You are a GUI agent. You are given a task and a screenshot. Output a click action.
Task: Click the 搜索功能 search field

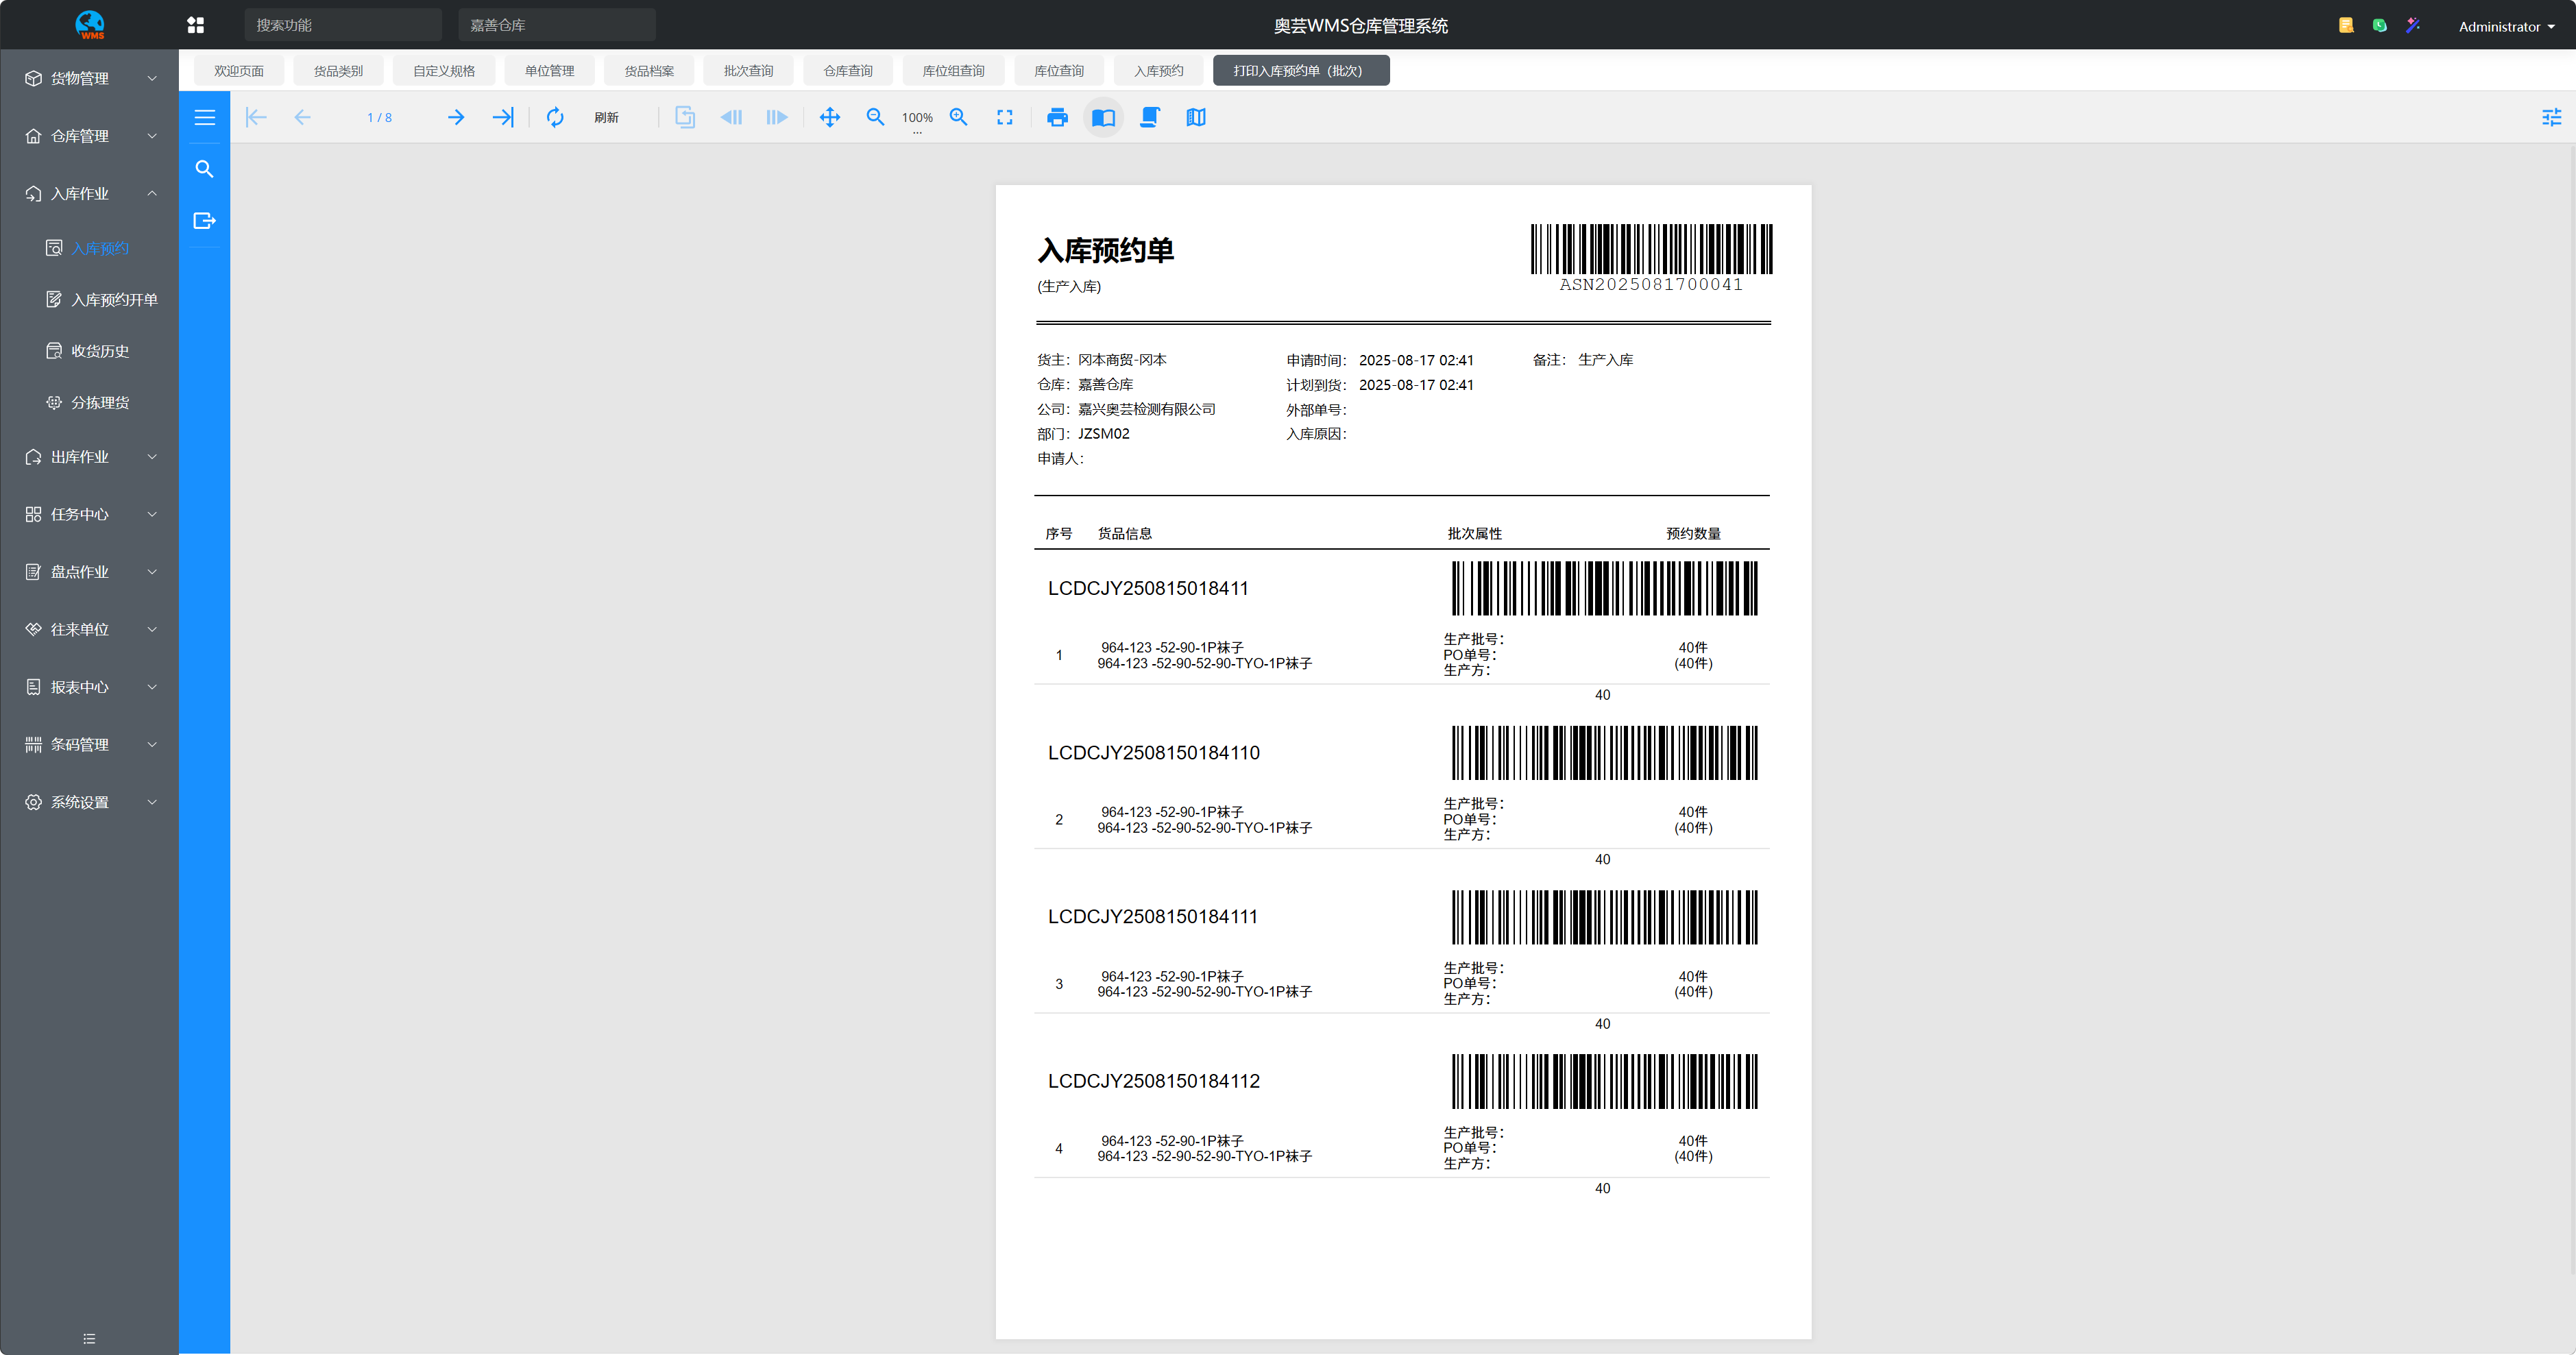pyautogui.click(x=342, y=25)
